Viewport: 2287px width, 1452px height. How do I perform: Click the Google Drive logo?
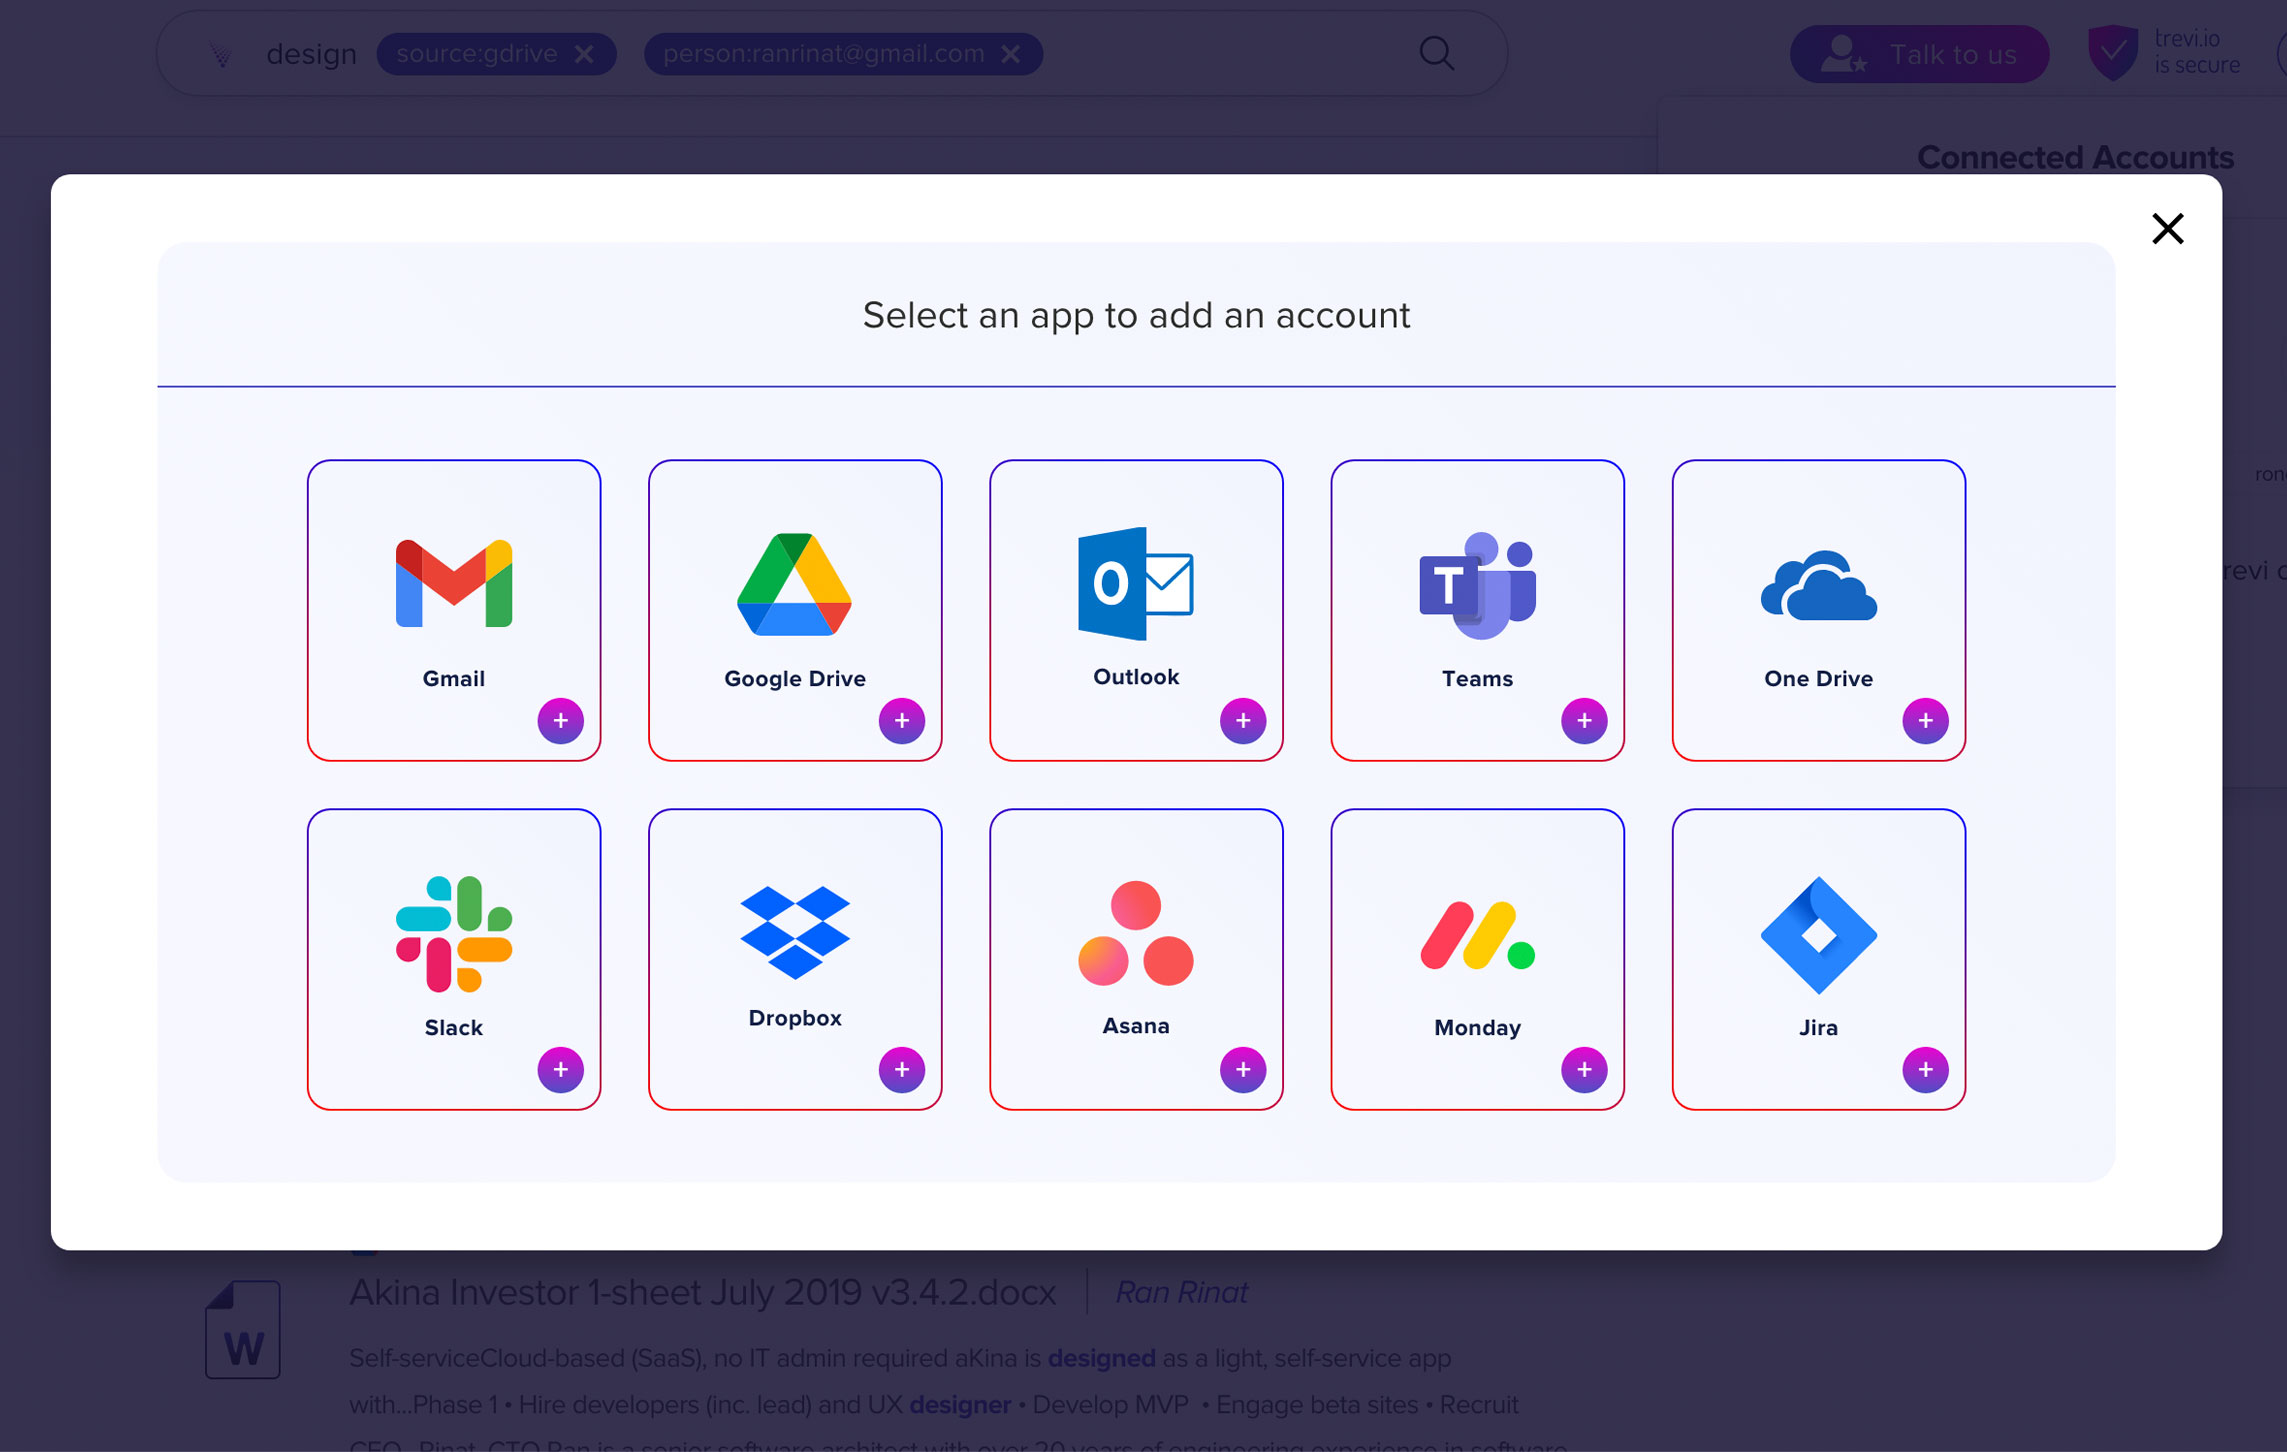[795, 584]
